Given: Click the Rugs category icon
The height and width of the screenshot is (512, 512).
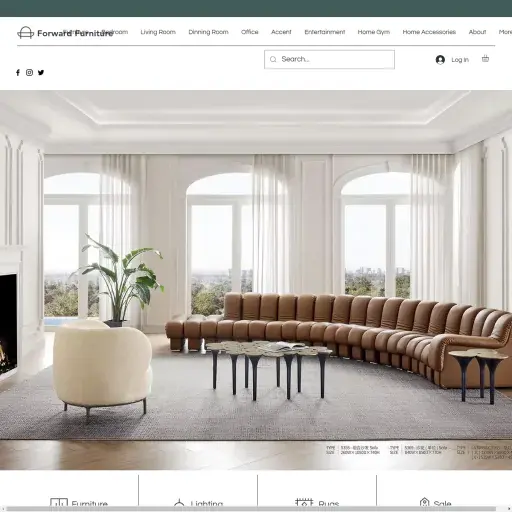Looking at the screenshot, I should (304, 502).
